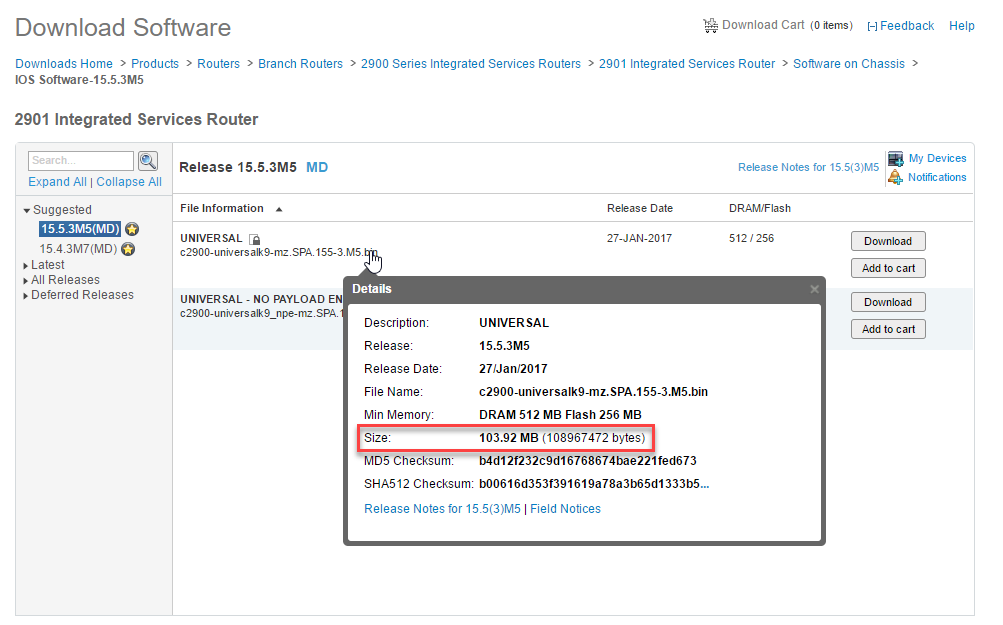Open Help link
This screenshot has height=625, width=1003.
pos(961,26)
